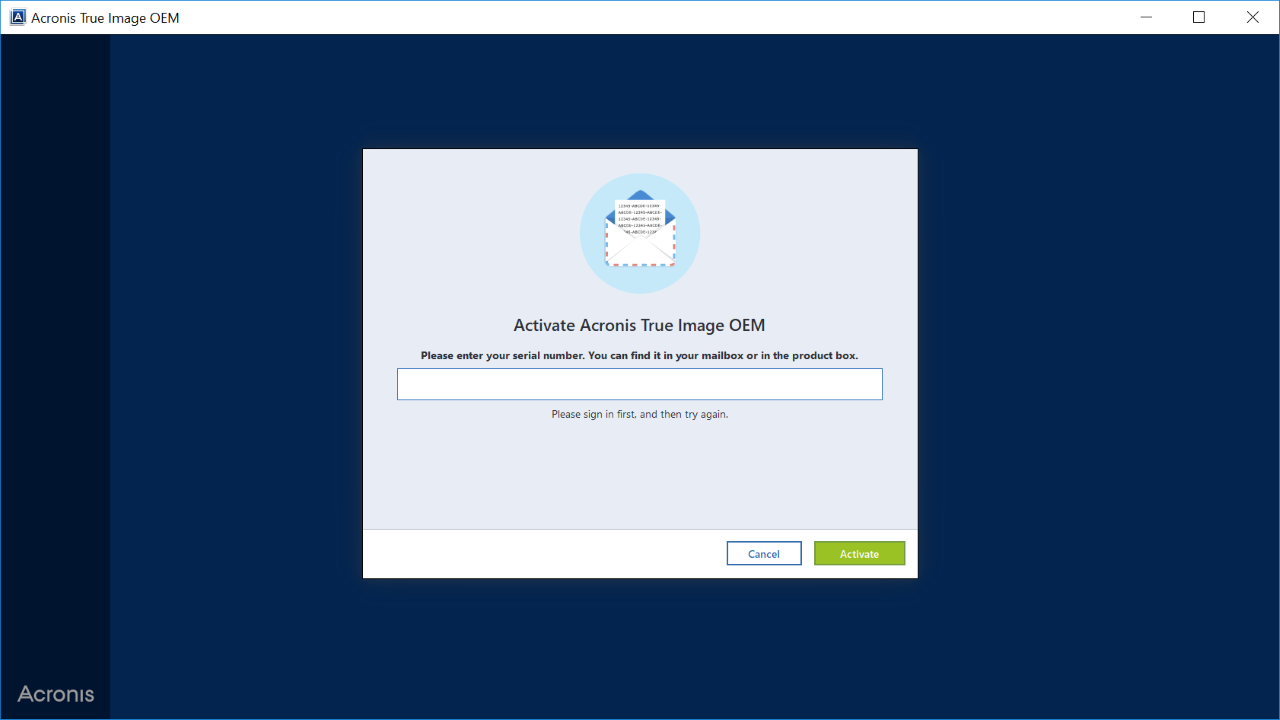Focus the serial number input field
Viewport: 1280px width, 720px height.
(x=640, y=384)
